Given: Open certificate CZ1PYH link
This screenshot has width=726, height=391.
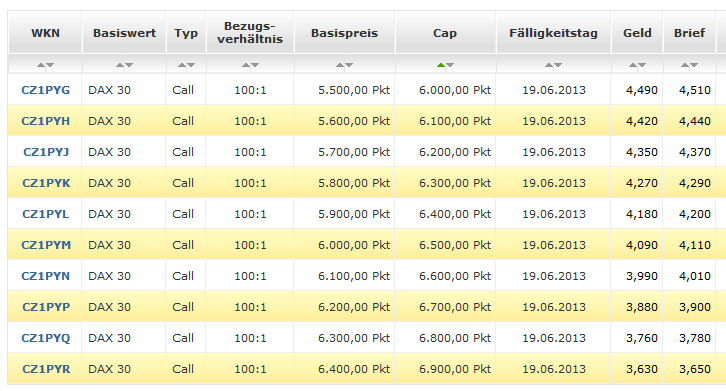Looking at the screenshot, I should click(x=45, y=121).
